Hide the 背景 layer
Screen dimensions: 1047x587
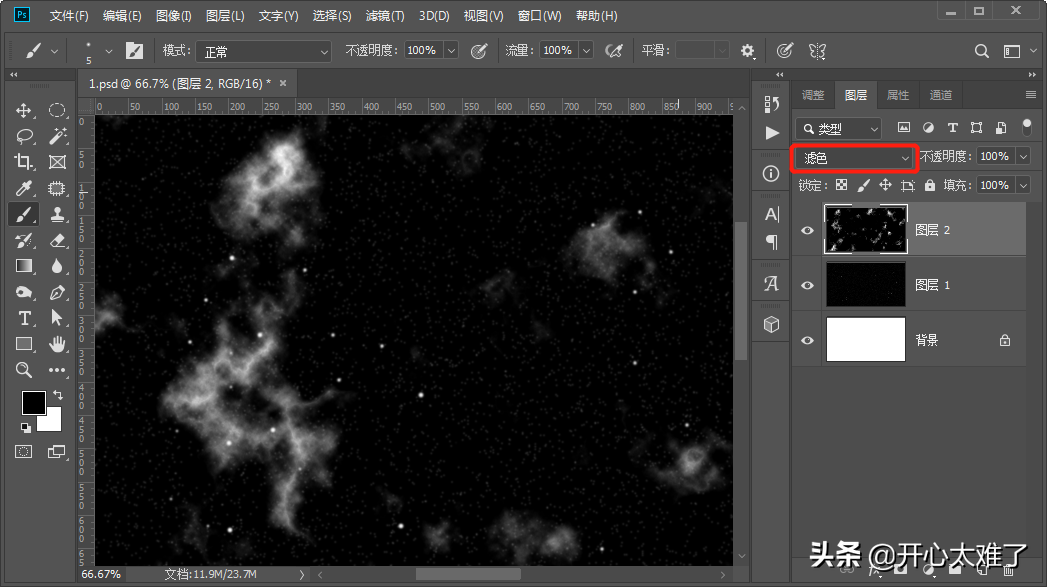click(x=808, y=340)
